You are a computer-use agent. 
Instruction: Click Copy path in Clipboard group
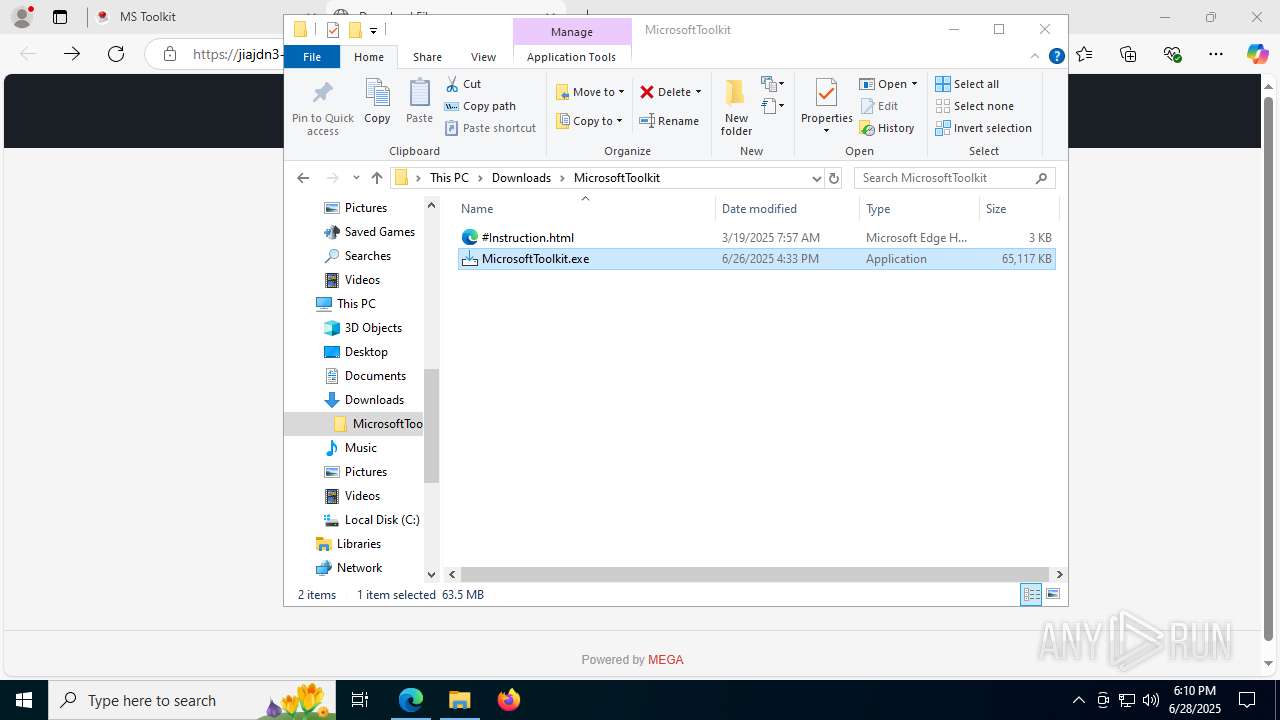(480, 106)
